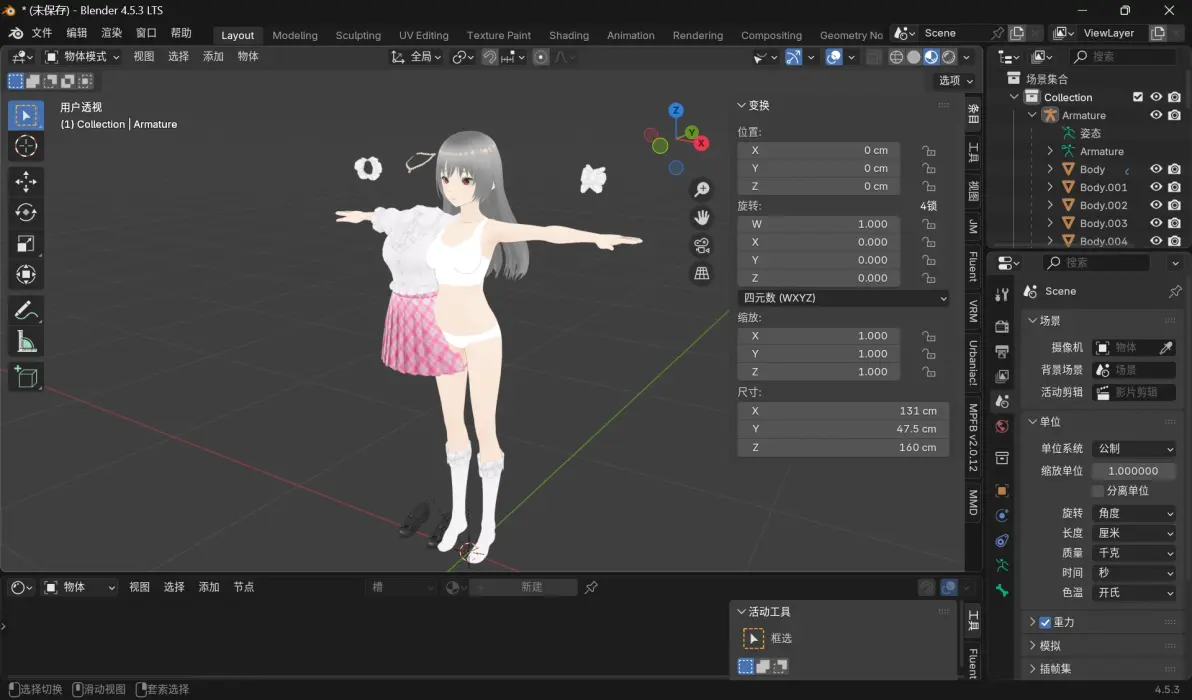Enable the separate units checkbox
1192x700 pixels.
(1098, 491)
